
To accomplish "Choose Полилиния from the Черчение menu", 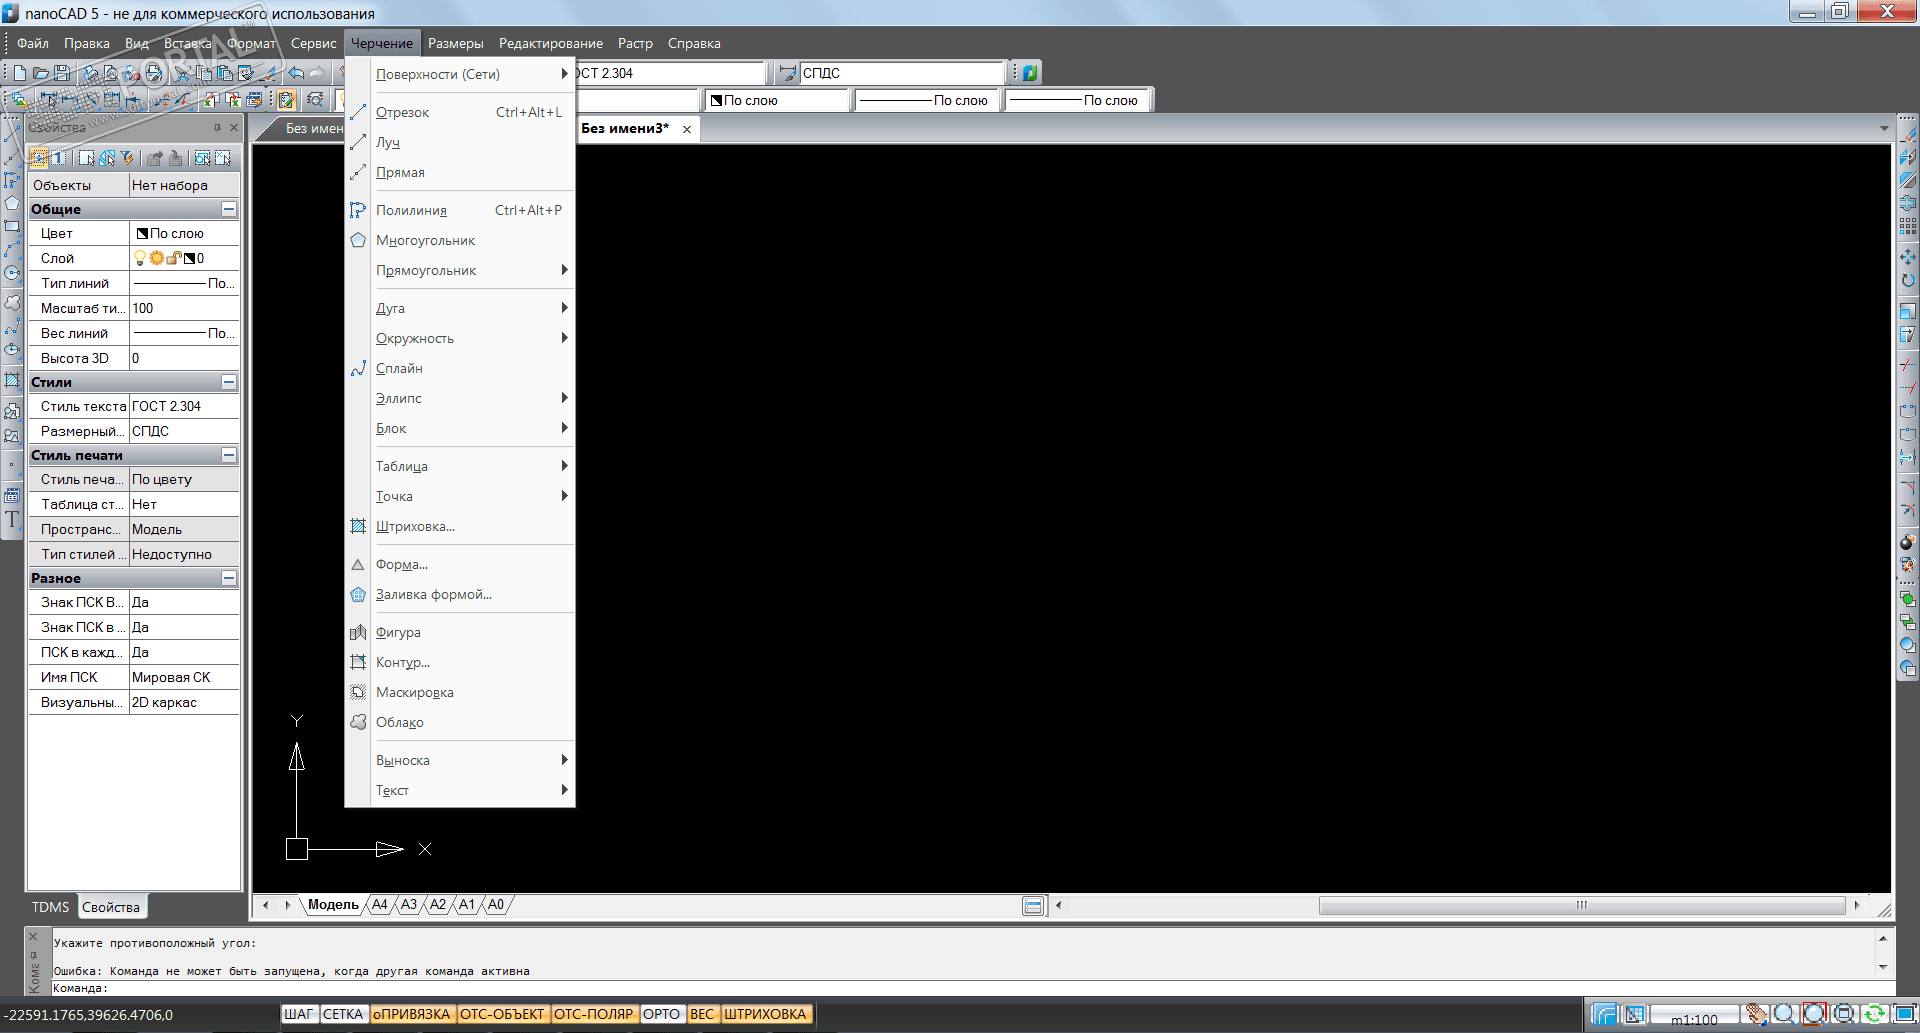I will pyautogui.click(x=460, y=210).
